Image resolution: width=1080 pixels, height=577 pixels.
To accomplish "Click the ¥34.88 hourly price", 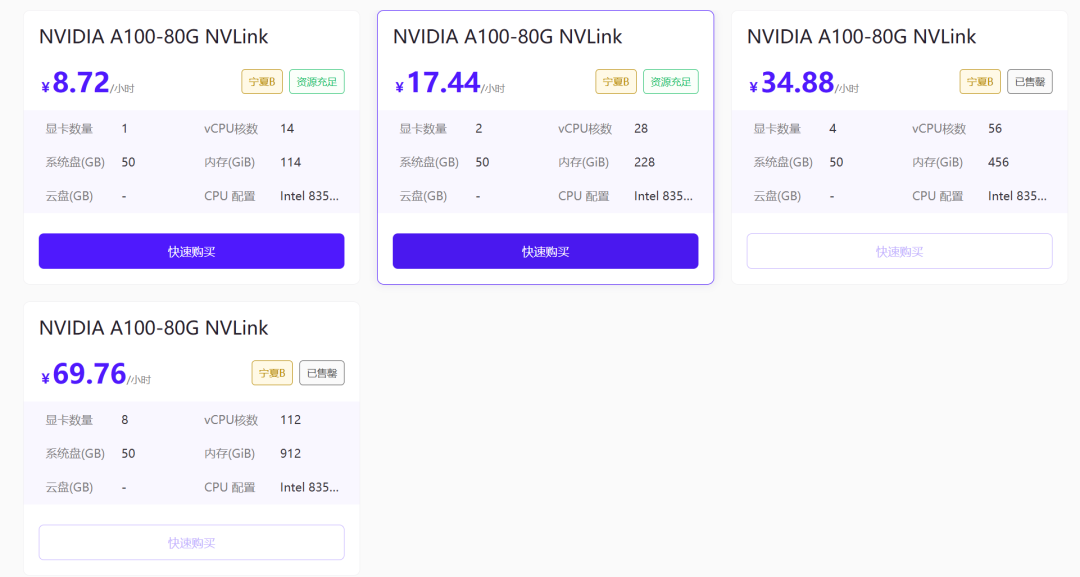I will coord(797,82).
